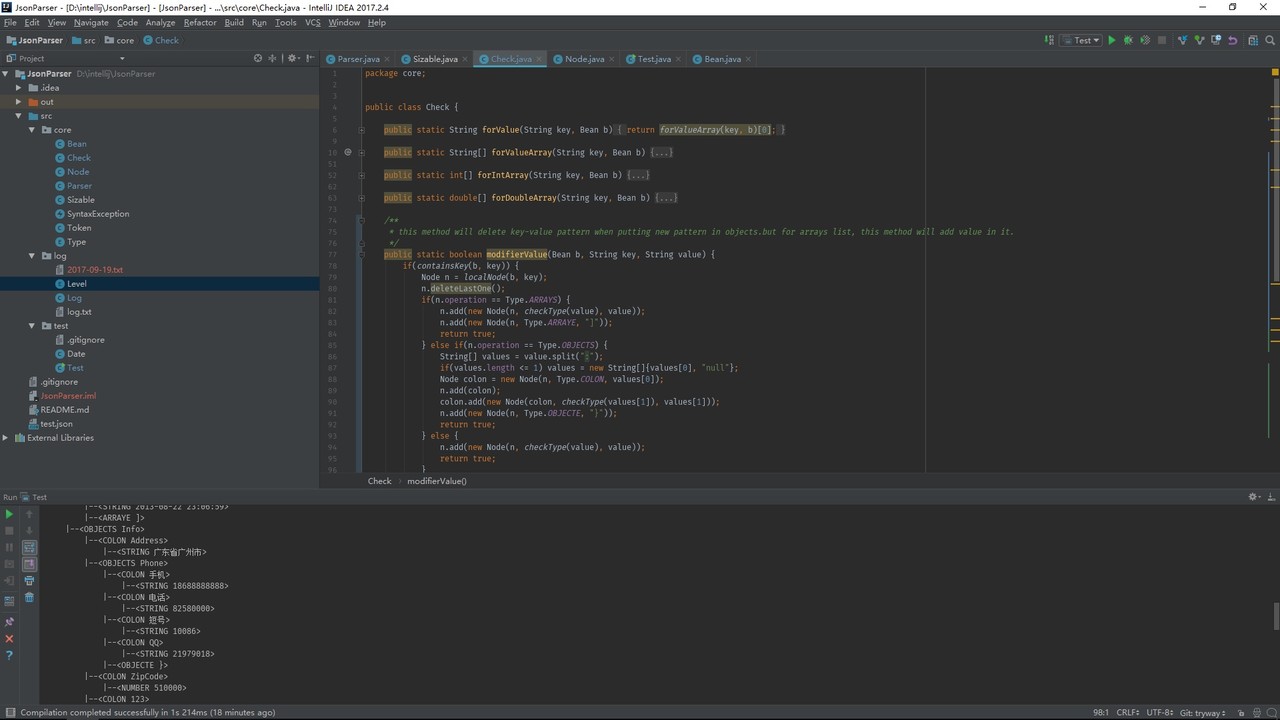
Task: Collapse the test package
Action: [x=32, y=326]
